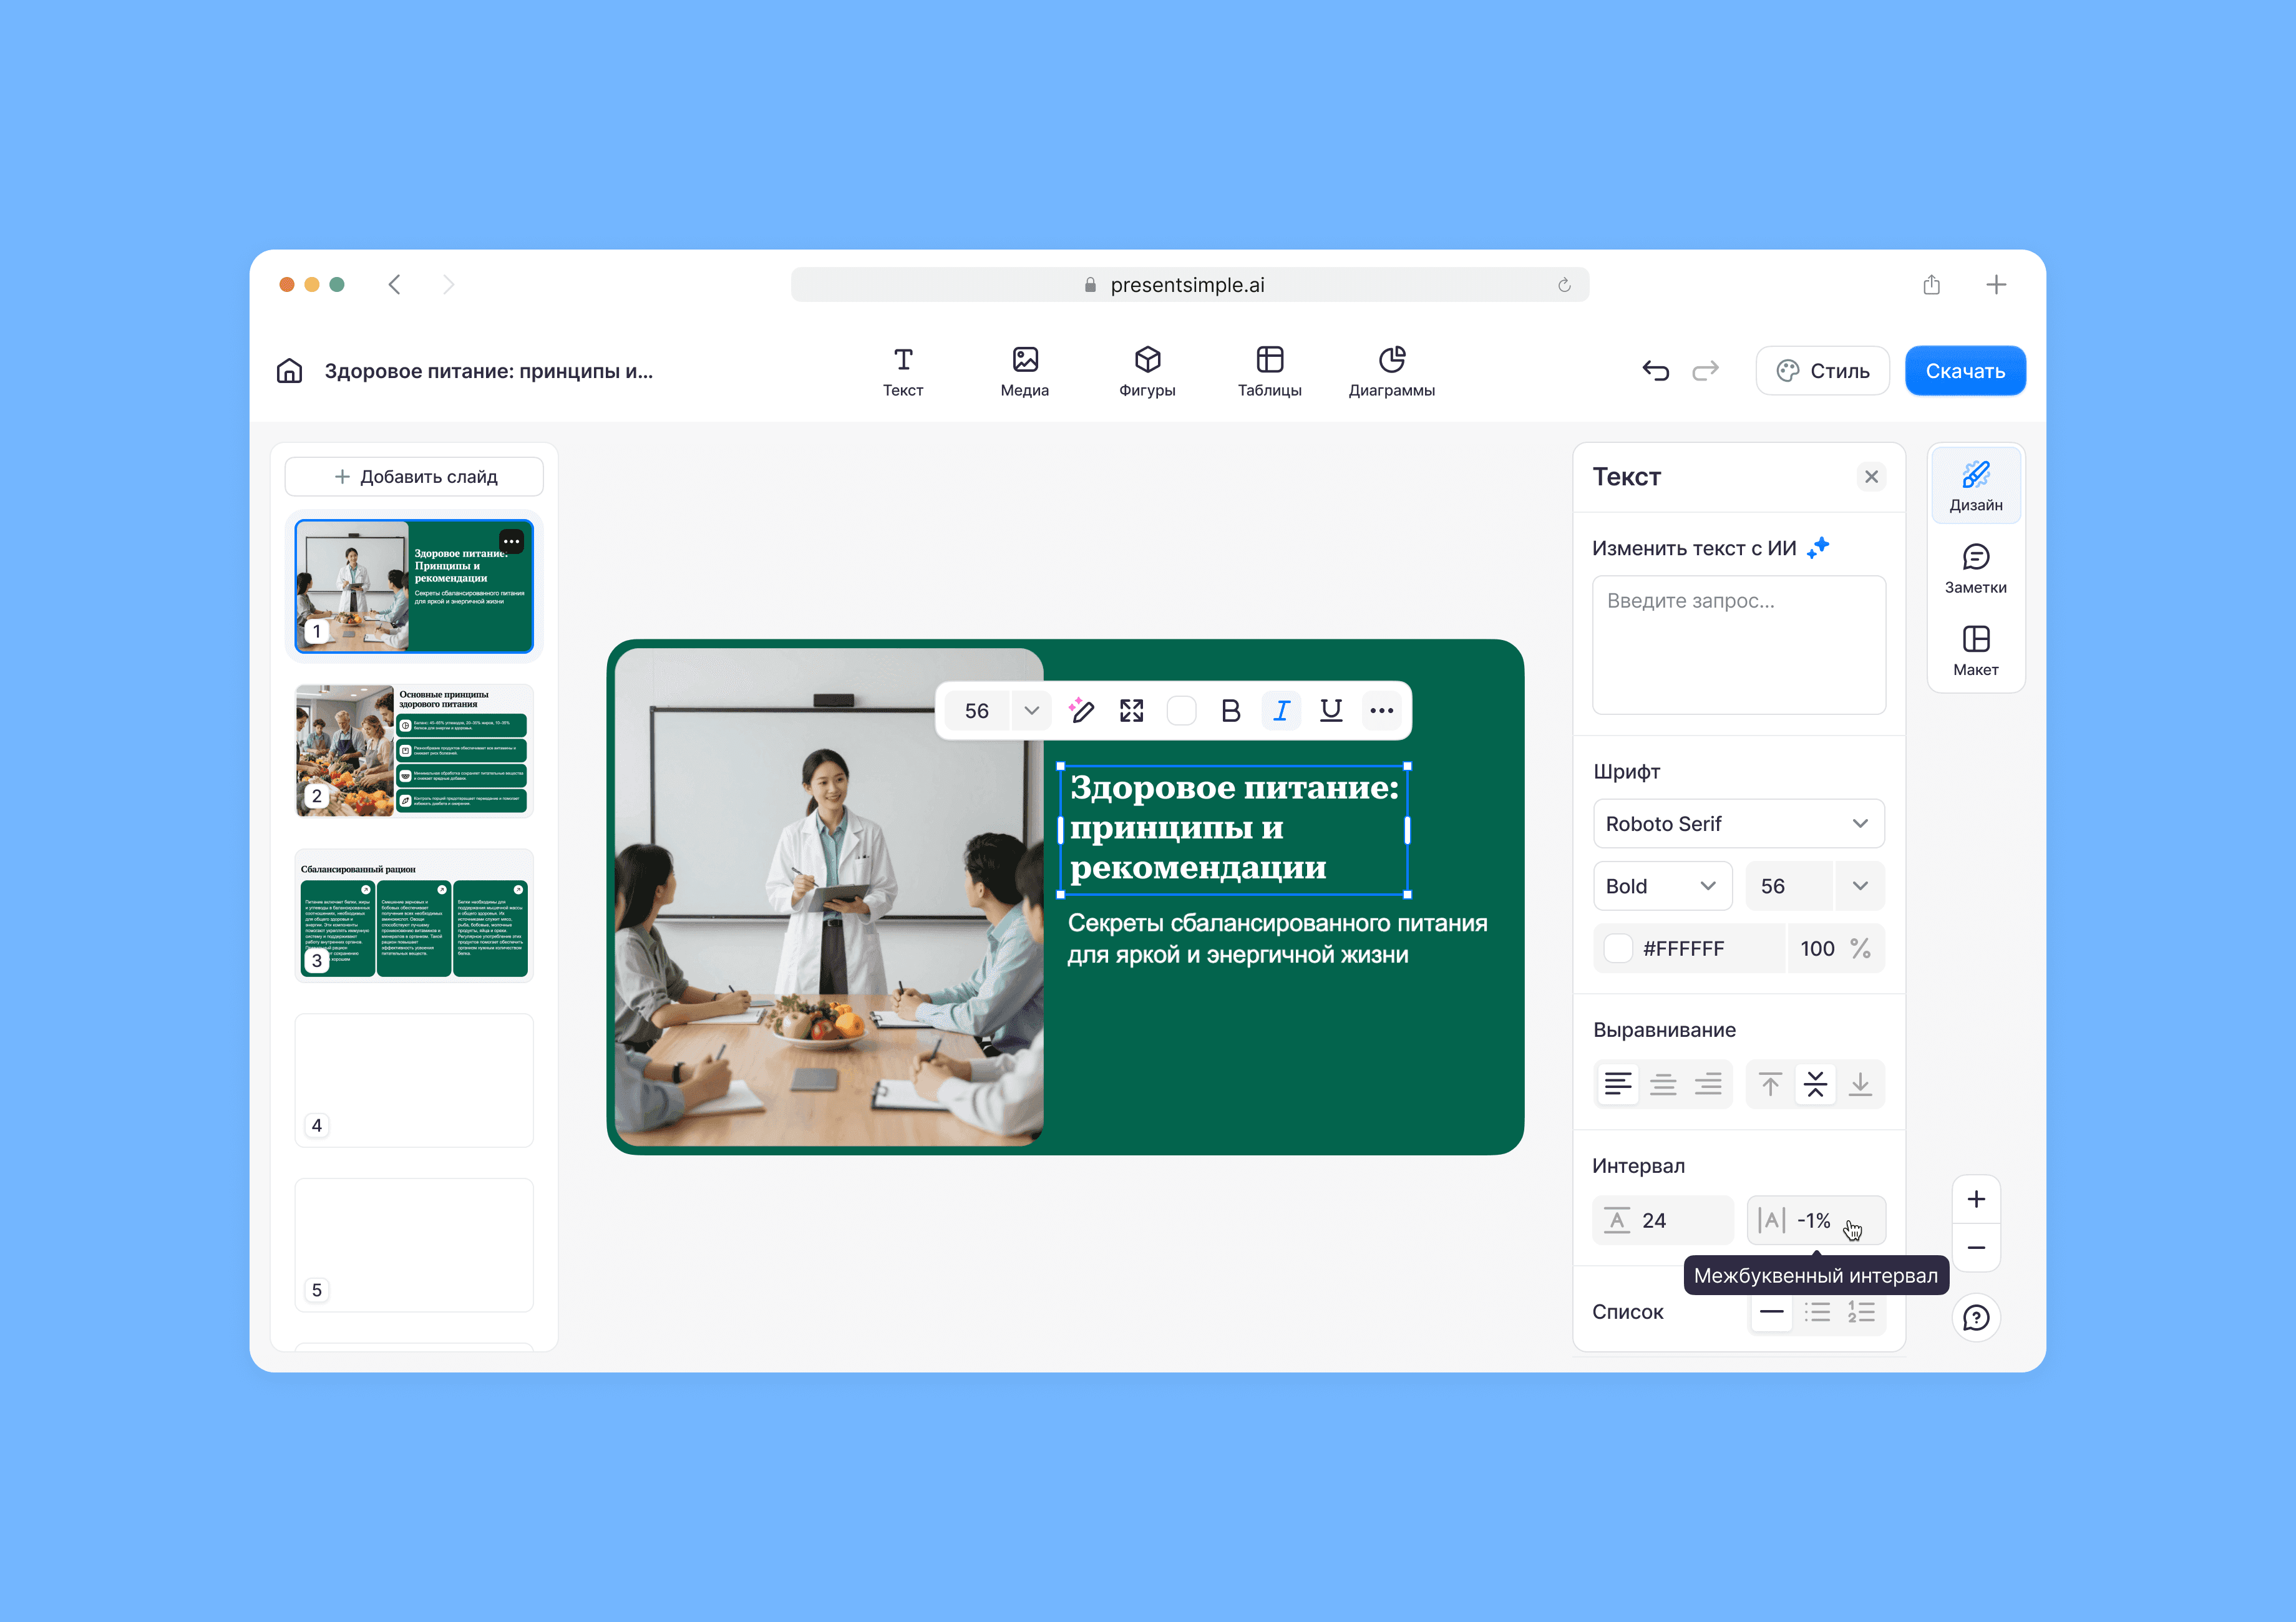Select center horizontal text alignment
The width and height of the screenshot is (2296, 1622).
1662,1084
